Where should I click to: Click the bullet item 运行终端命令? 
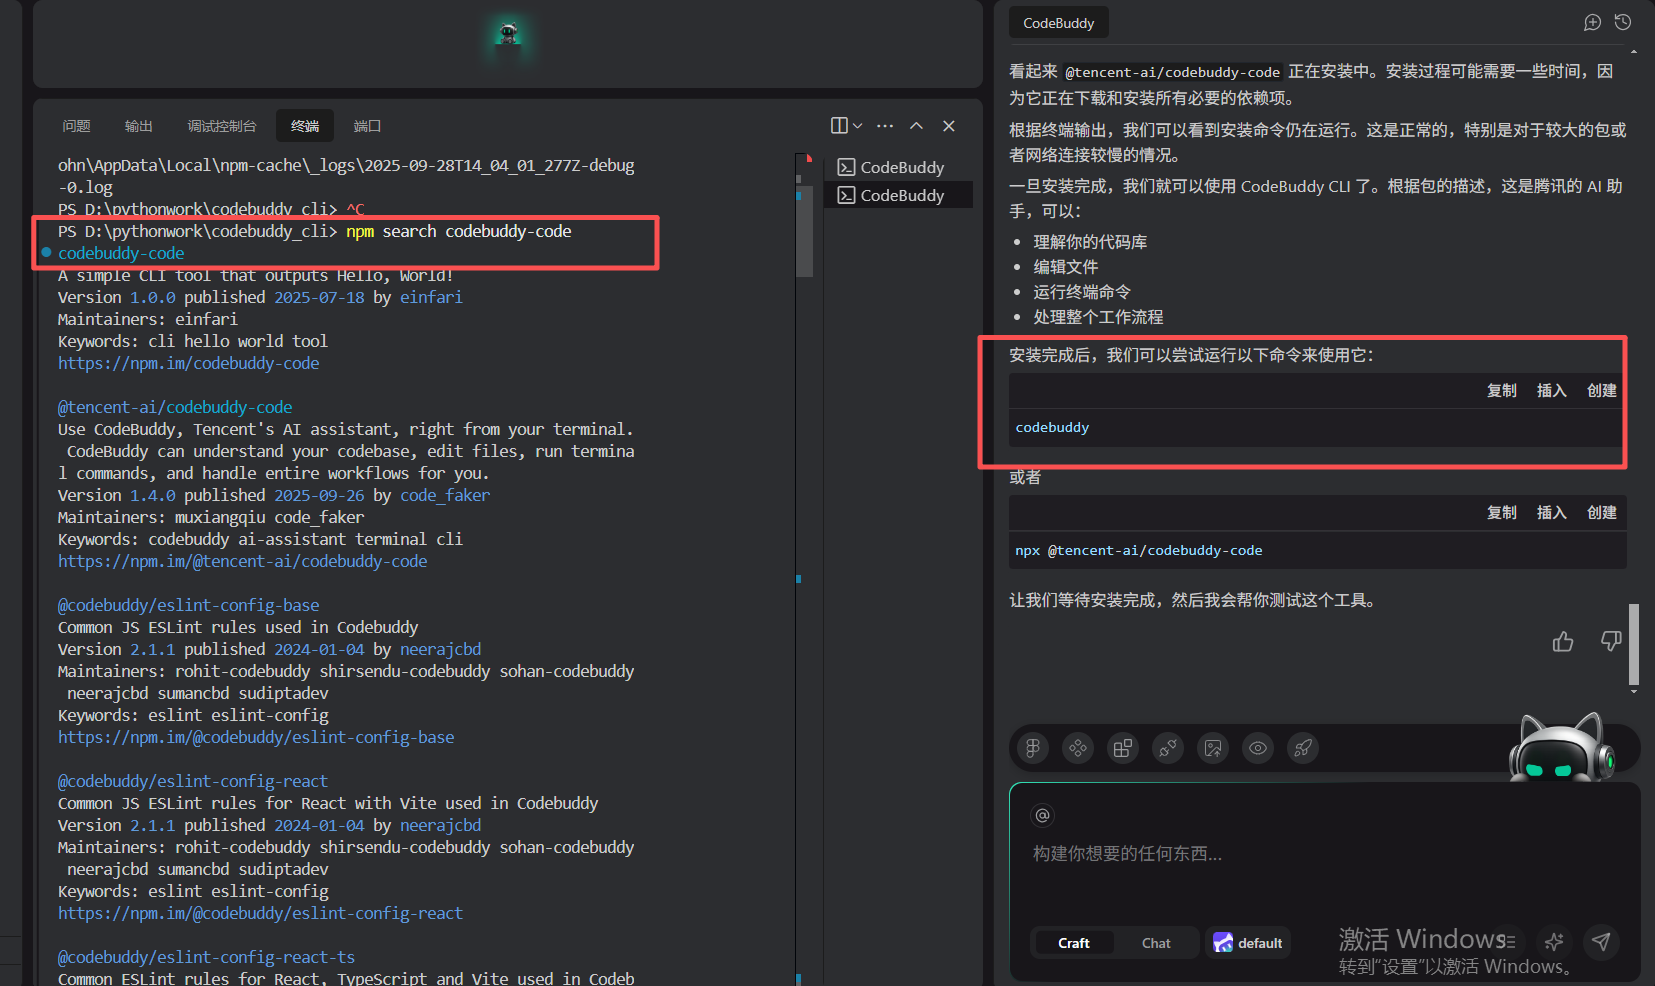coord(1082,292)
